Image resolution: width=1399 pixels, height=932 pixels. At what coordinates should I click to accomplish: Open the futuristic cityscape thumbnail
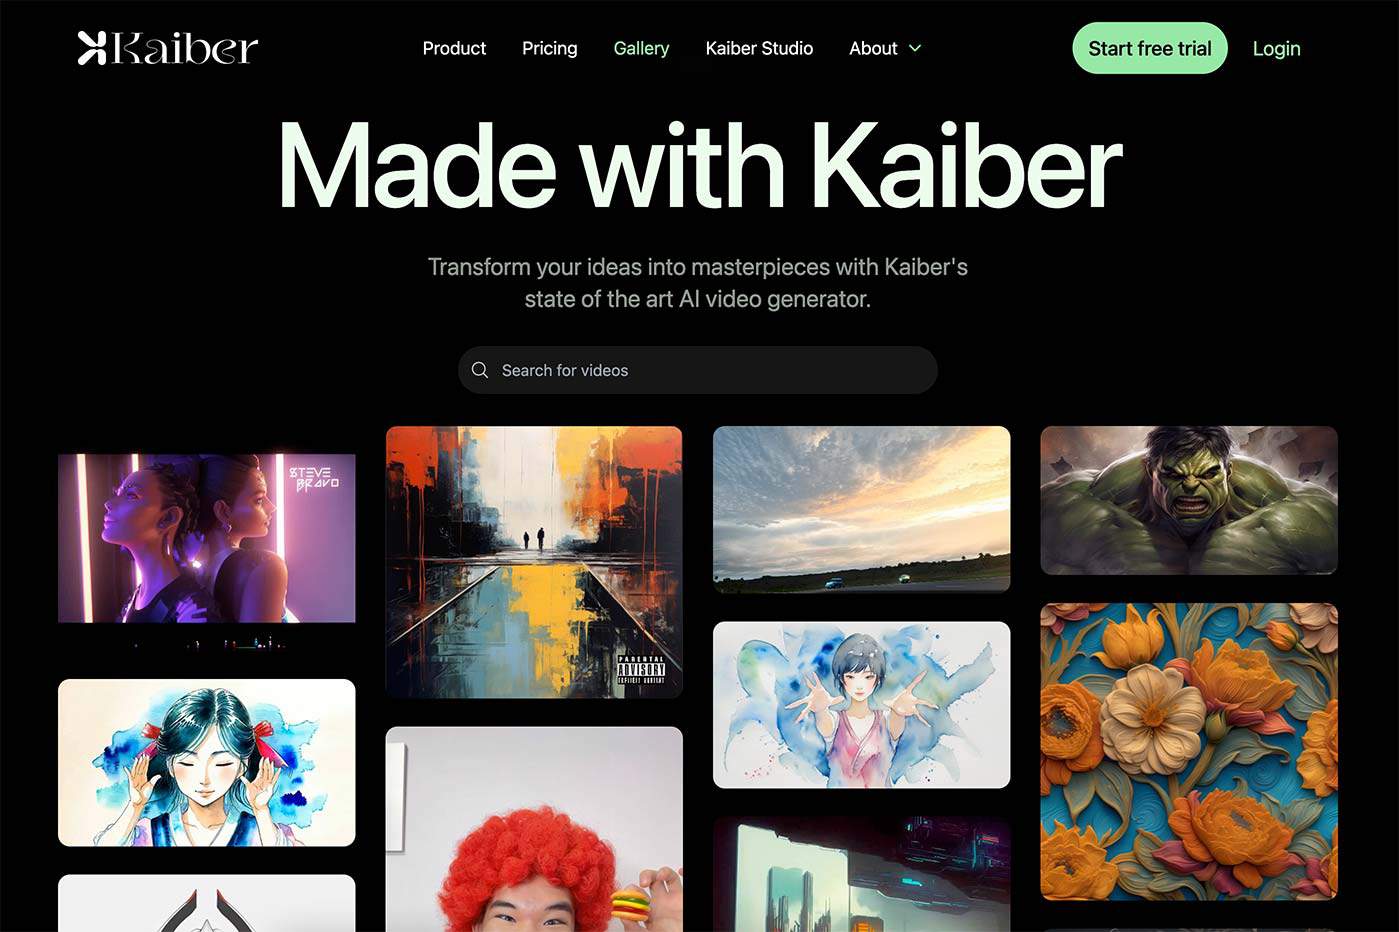[x=862, y=874]
